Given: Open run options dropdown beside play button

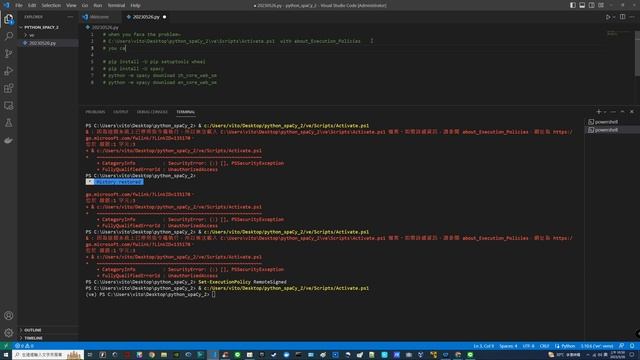Looking at the screenshot, I should click(x=613, y=17).
